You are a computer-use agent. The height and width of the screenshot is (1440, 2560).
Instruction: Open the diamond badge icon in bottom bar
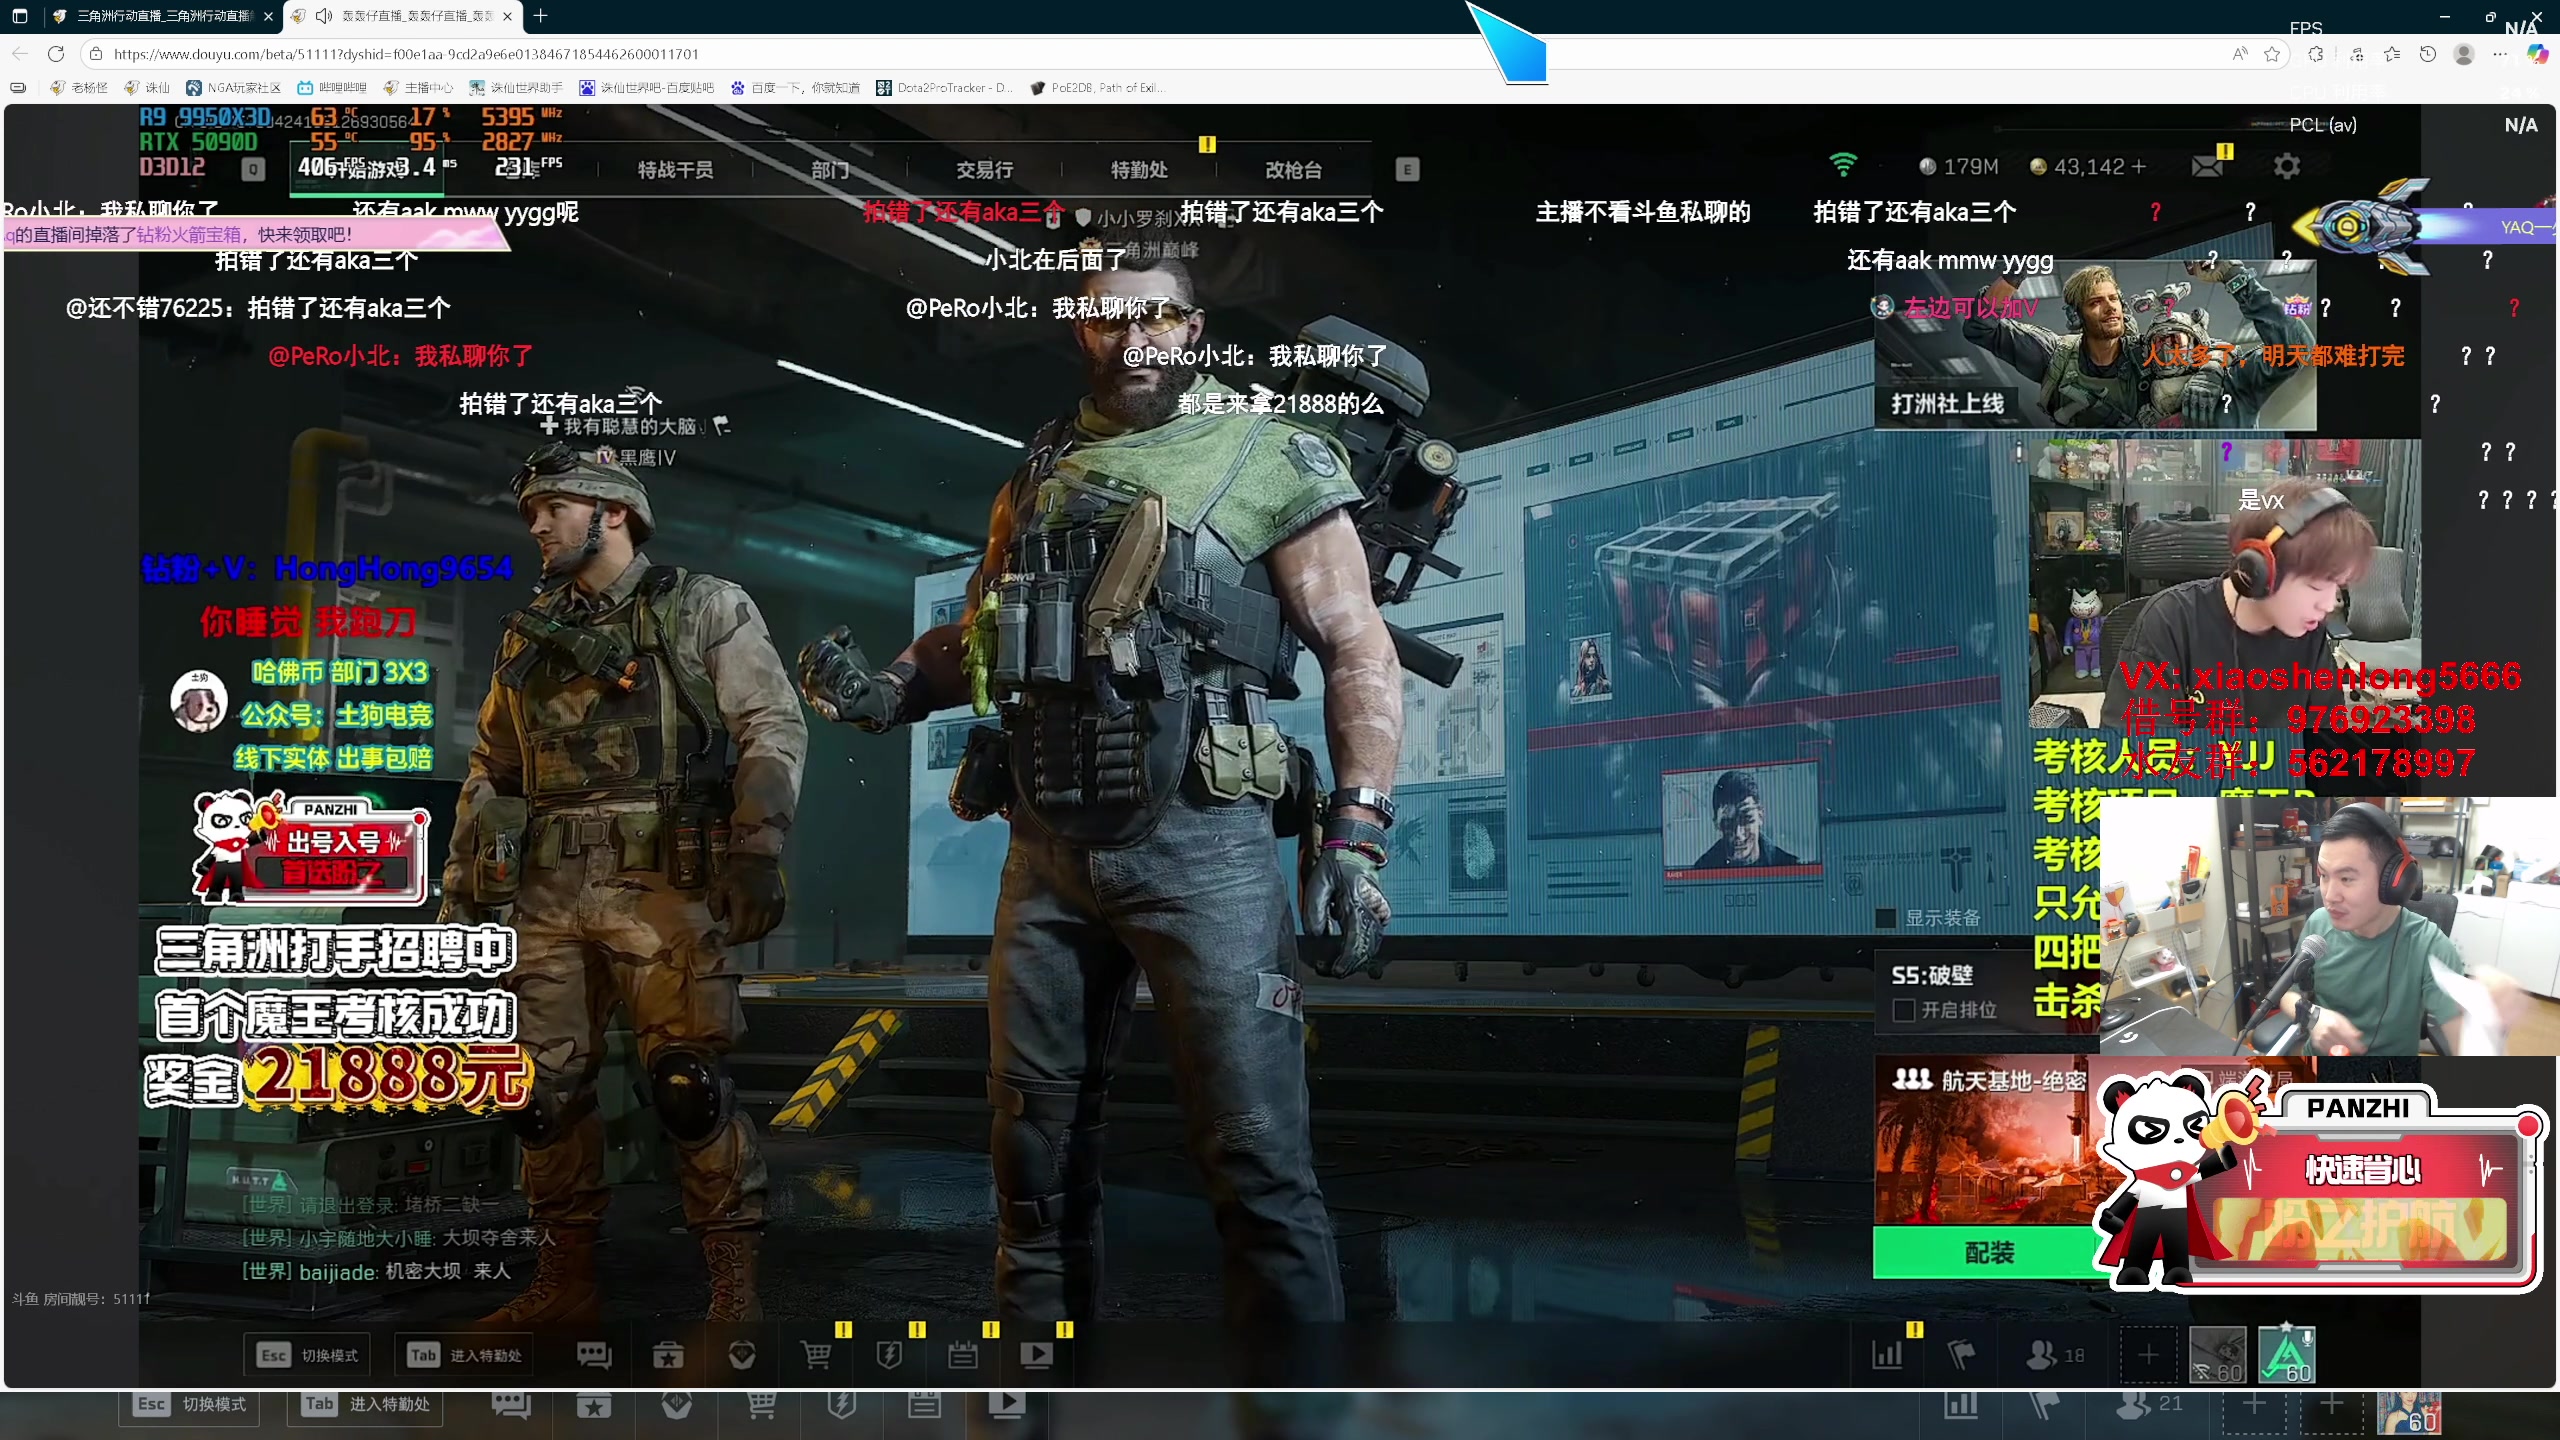click(x=742, y=1355)
